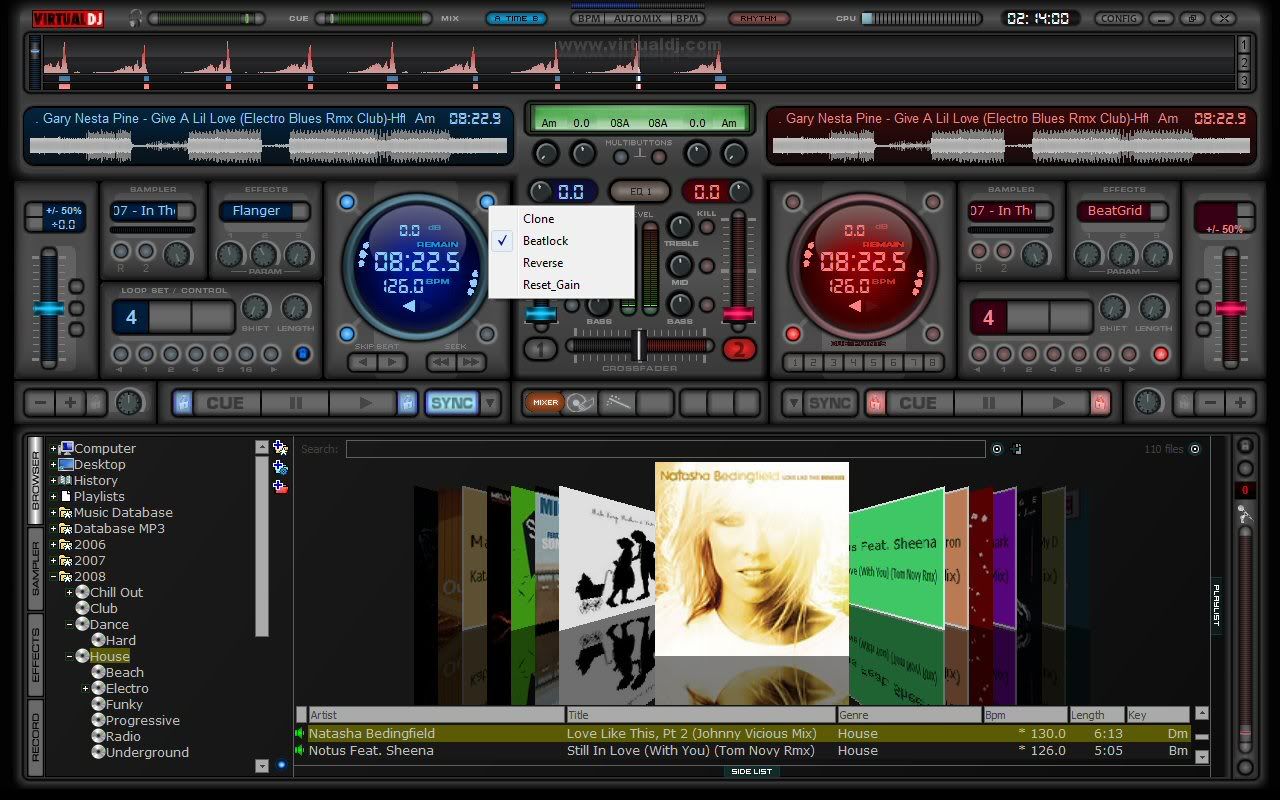The width and height of the screenshot is (1280, 800).
Task: Click the blue lock icon left of left CUE
Action: (183, 403)
